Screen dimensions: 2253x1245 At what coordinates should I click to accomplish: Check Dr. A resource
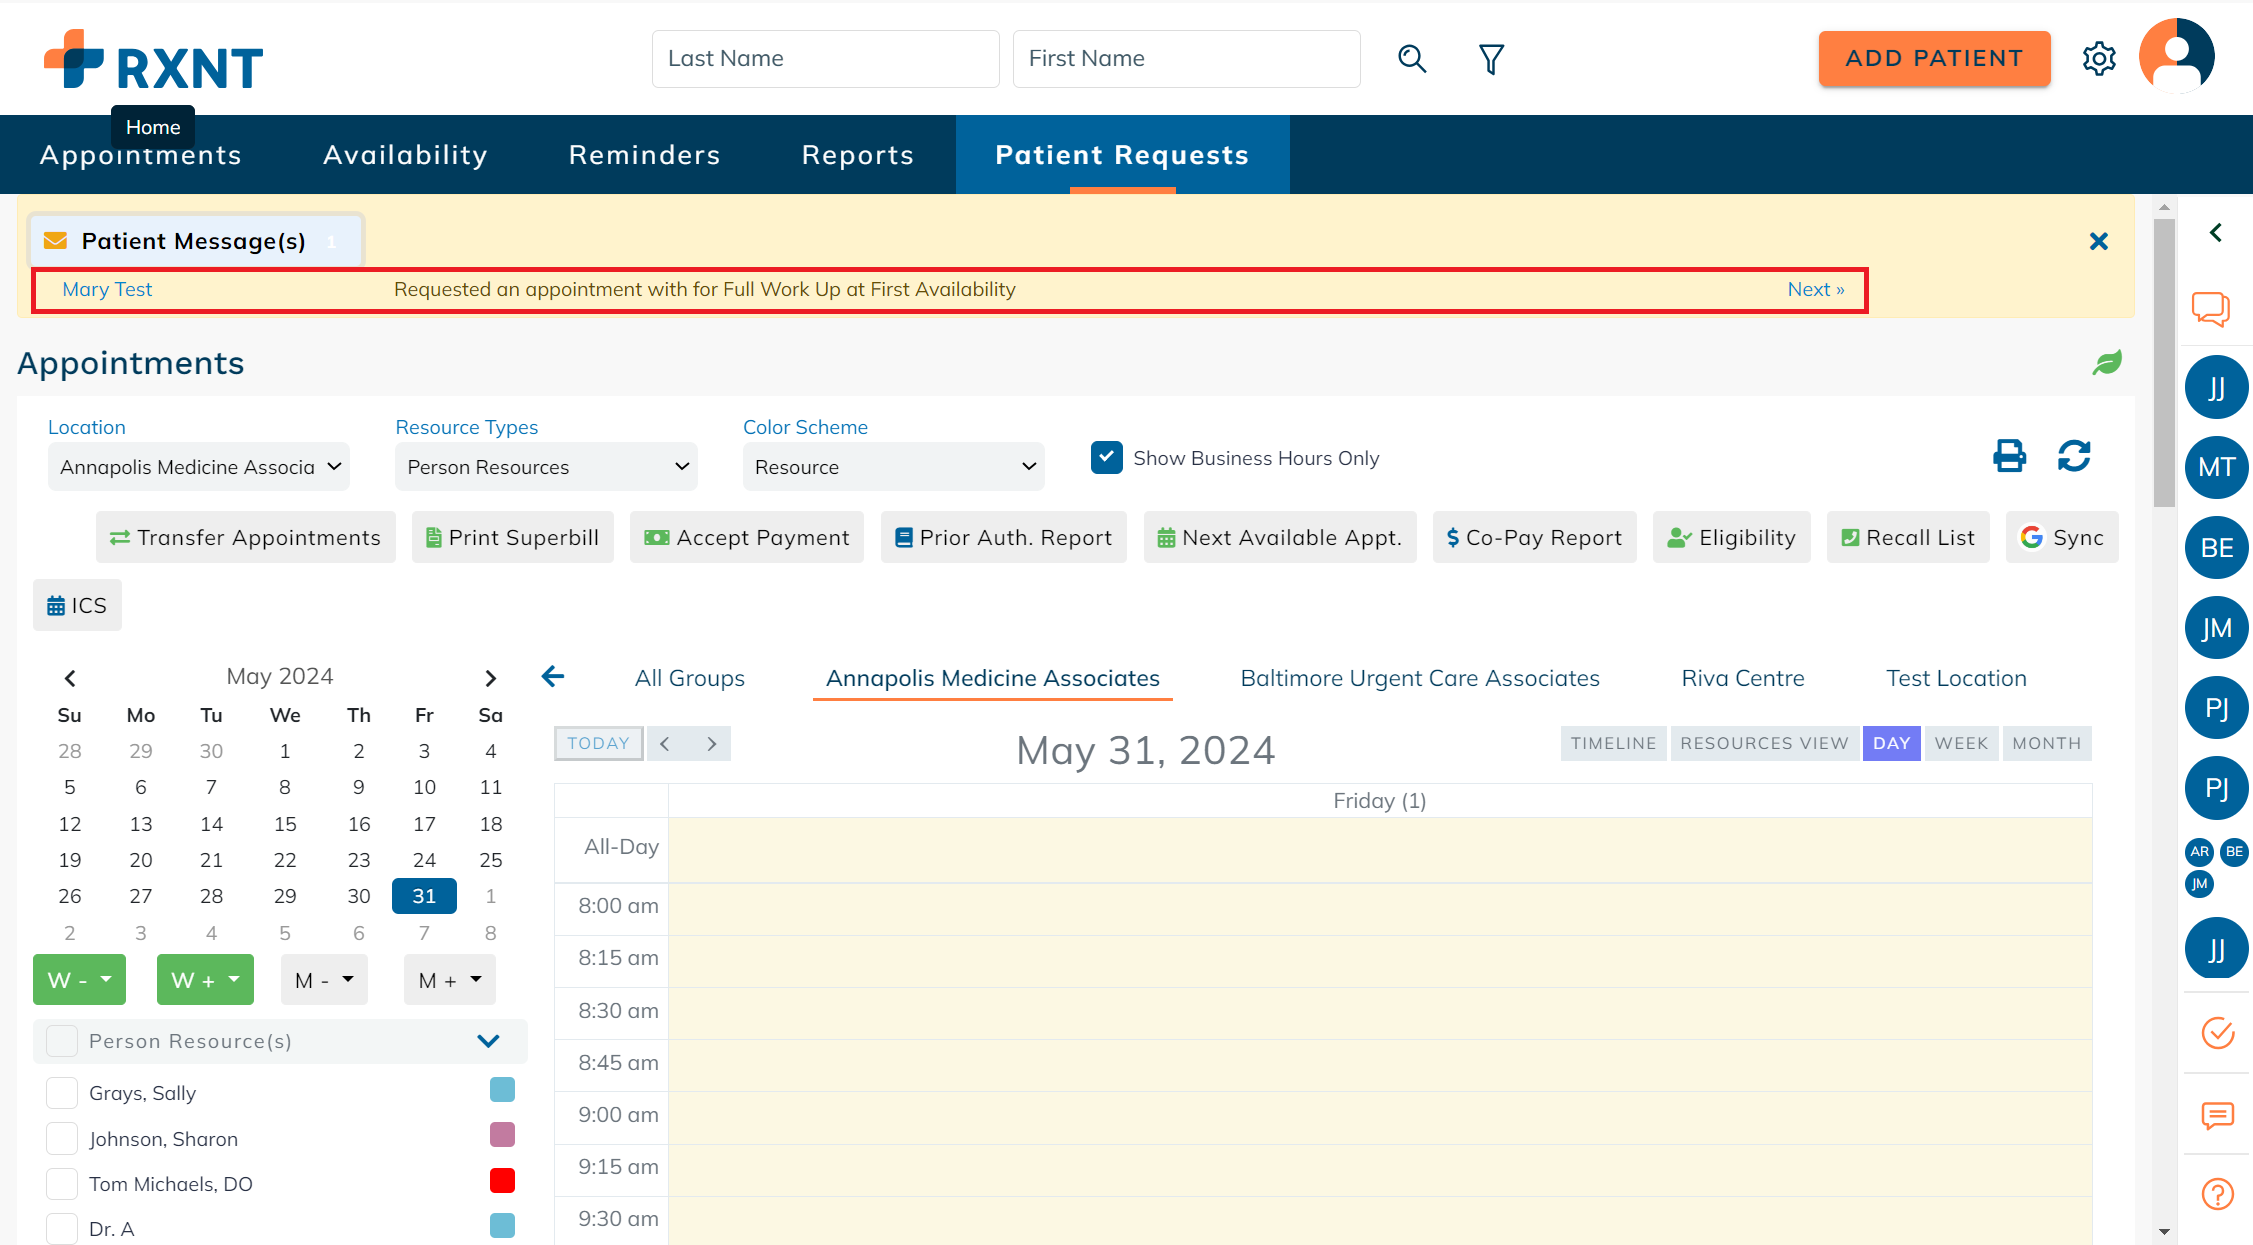(x=62, y=1229)
